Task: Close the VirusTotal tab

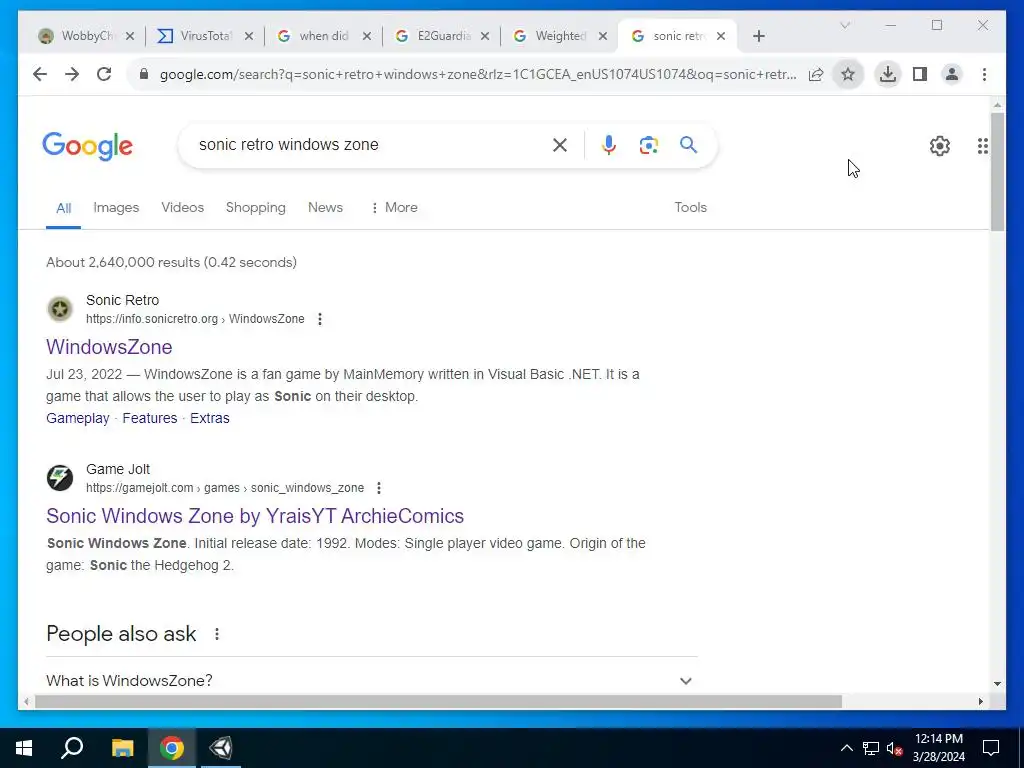Action: 248,36
